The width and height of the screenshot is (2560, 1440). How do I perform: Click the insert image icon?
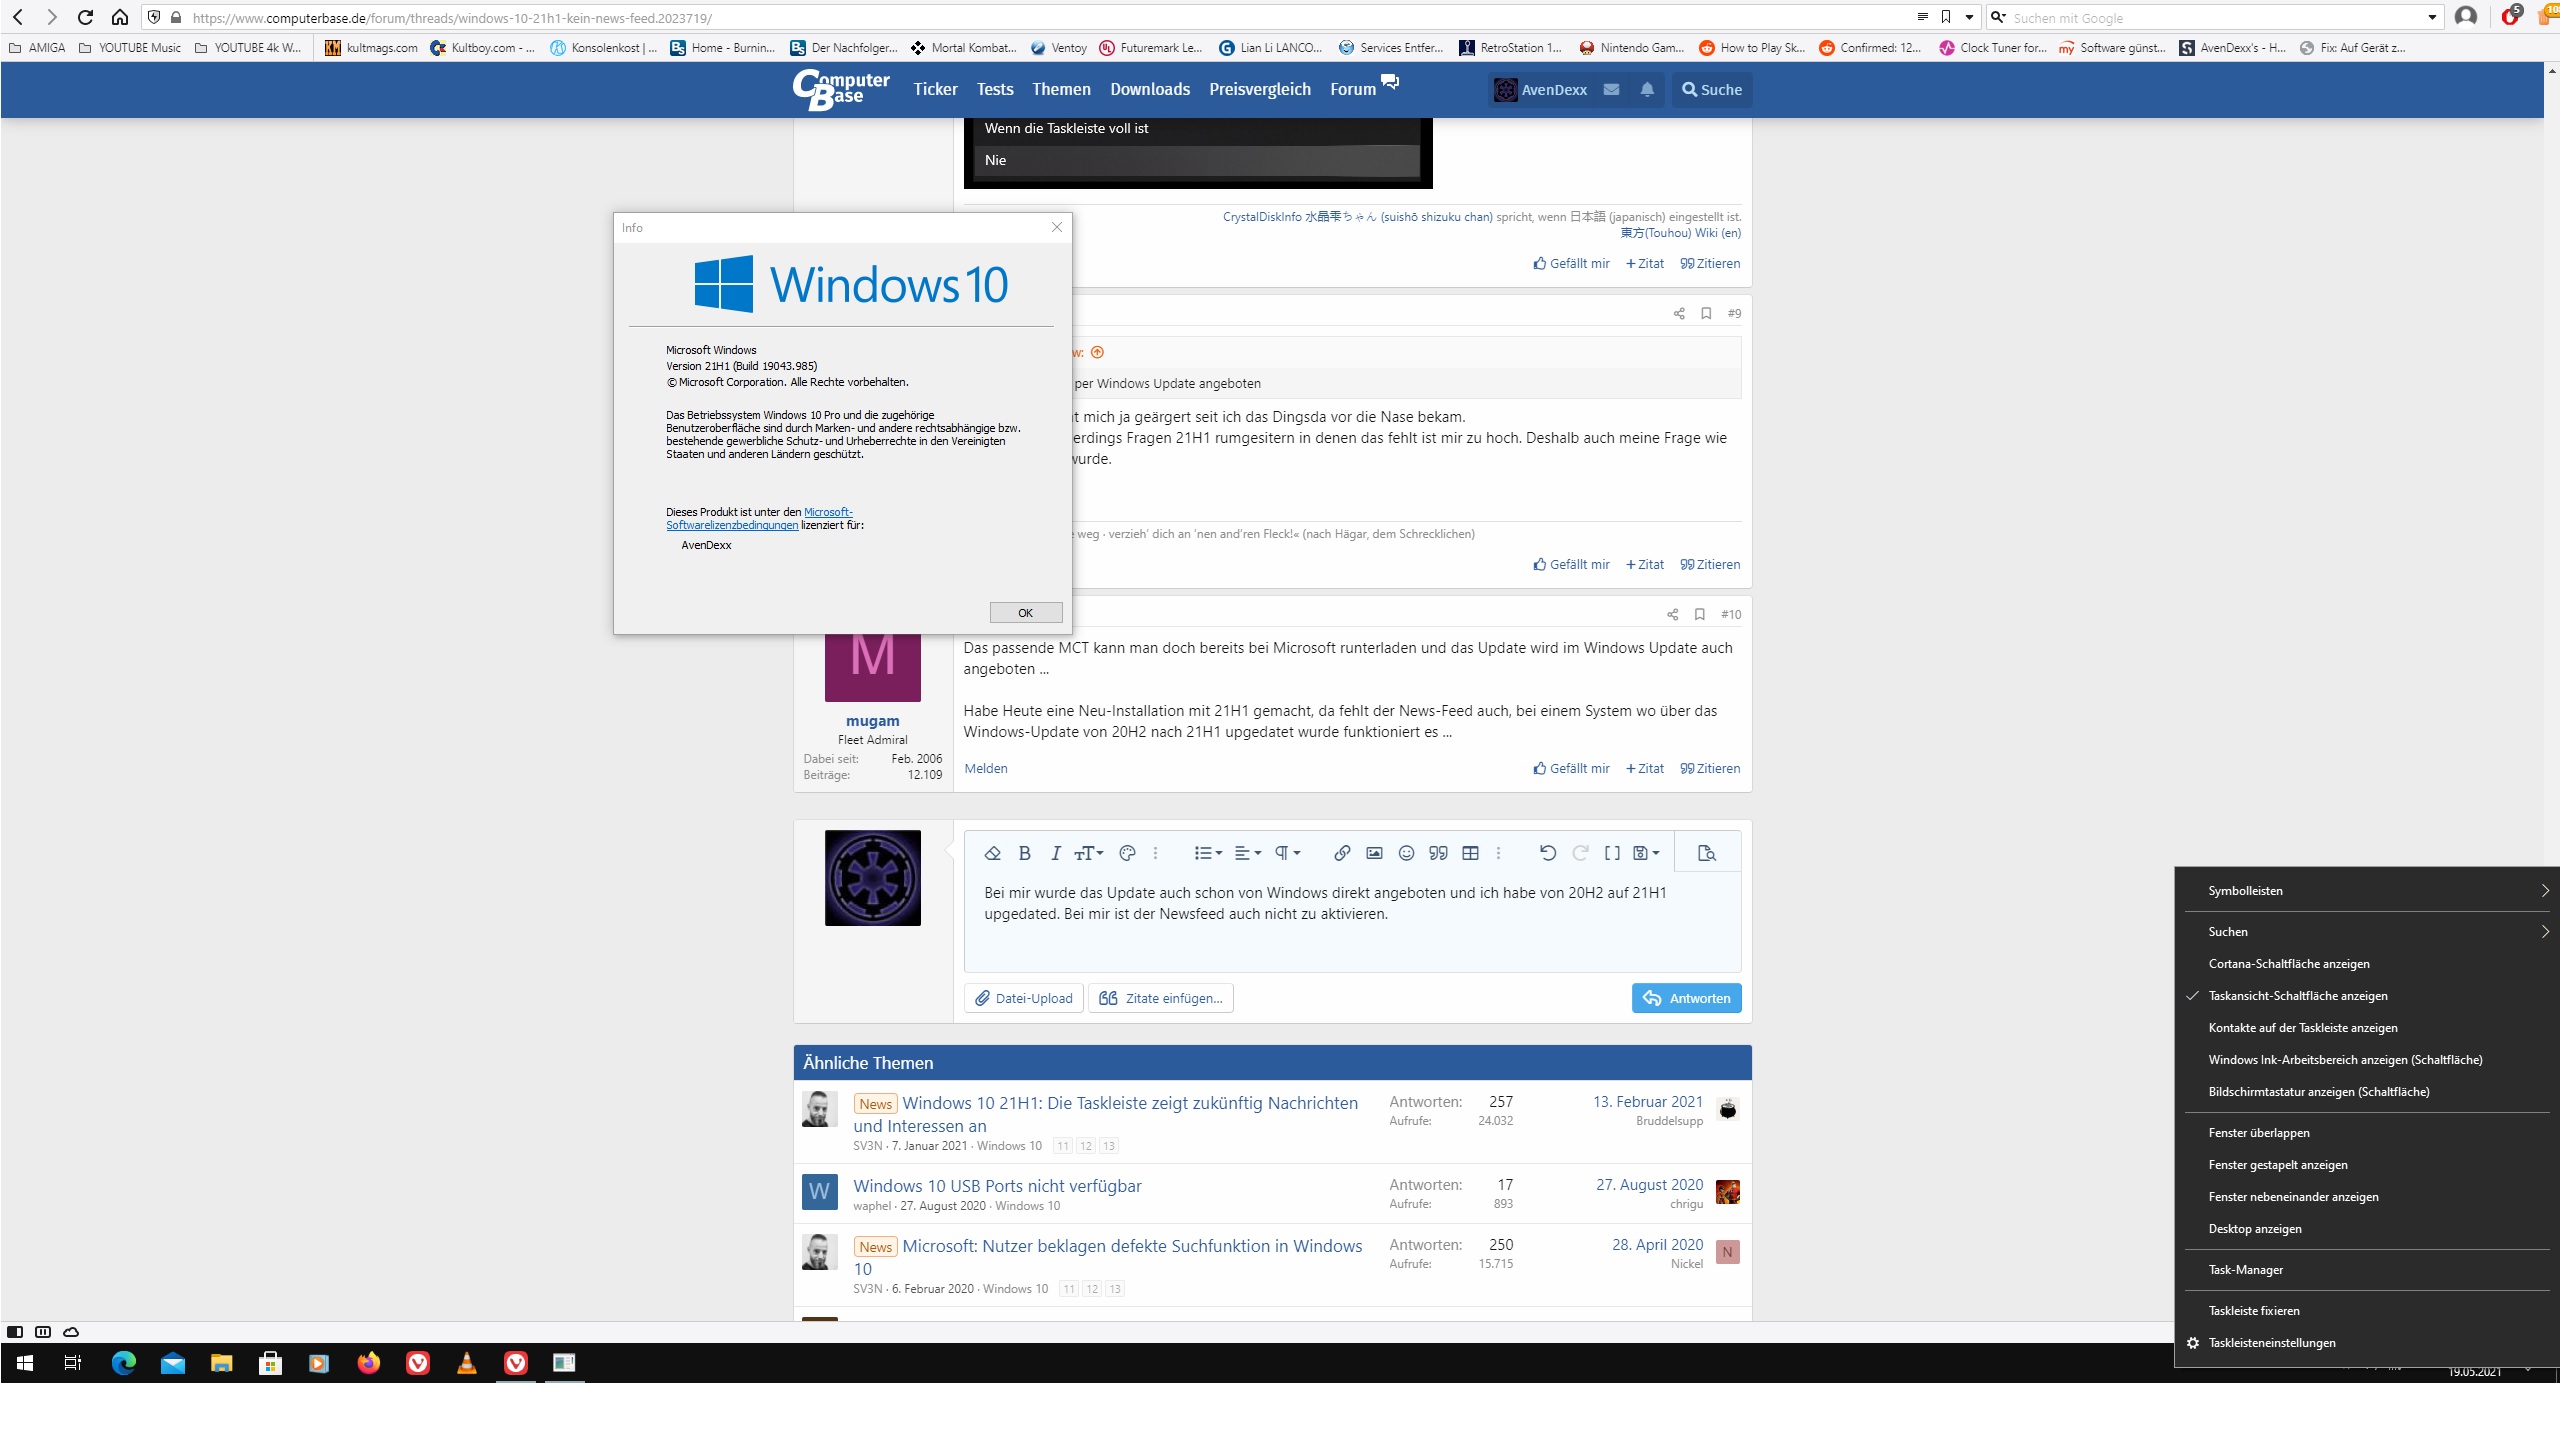click(1374, 853)
